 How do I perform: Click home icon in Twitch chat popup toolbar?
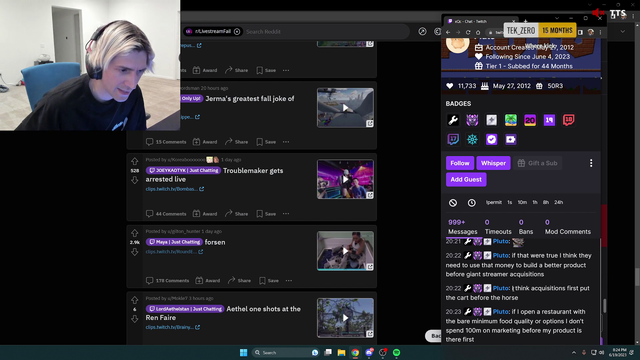coord(478,32)
